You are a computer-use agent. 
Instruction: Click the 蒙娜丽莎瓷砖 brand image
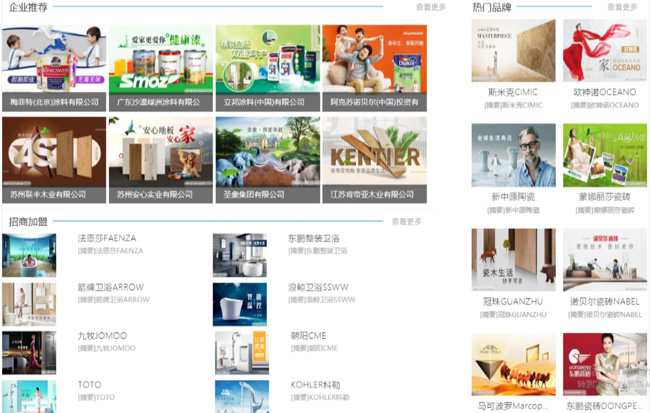coord(605,155)
